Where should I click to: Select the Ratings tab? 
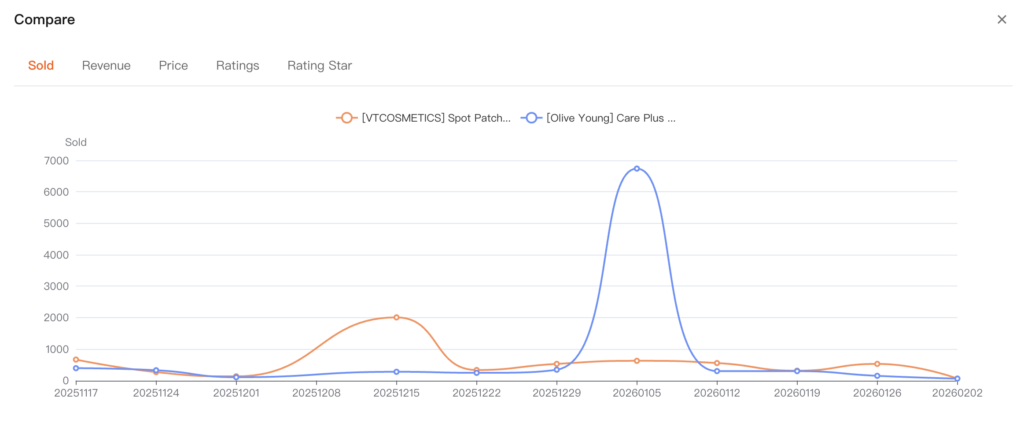(x=237, y=66)
